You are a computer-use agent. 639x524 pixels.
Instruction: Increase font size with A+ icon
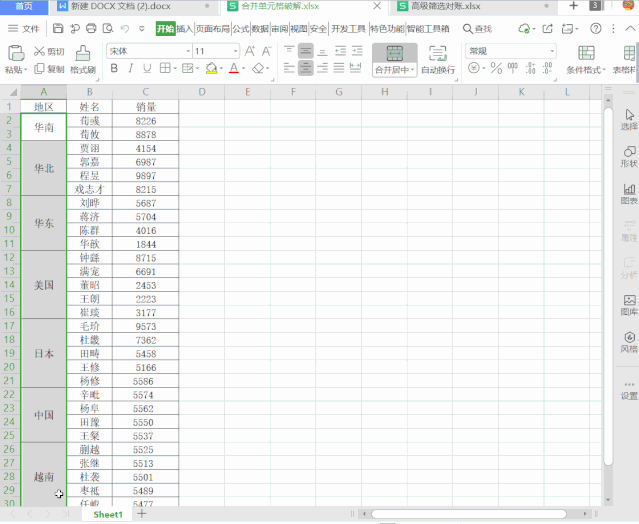pyautogui.click(x=249, y=51)
